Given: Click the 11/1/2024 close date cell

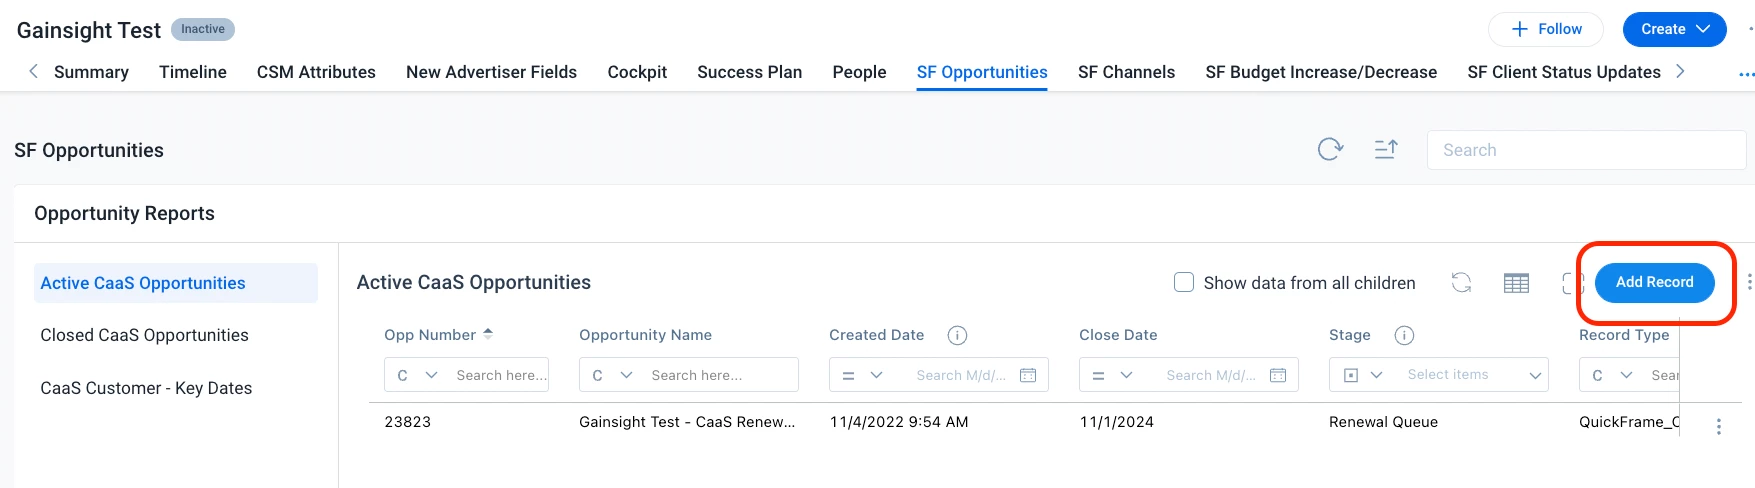Looking at the screenshot, I should (x=1116, y=422).
